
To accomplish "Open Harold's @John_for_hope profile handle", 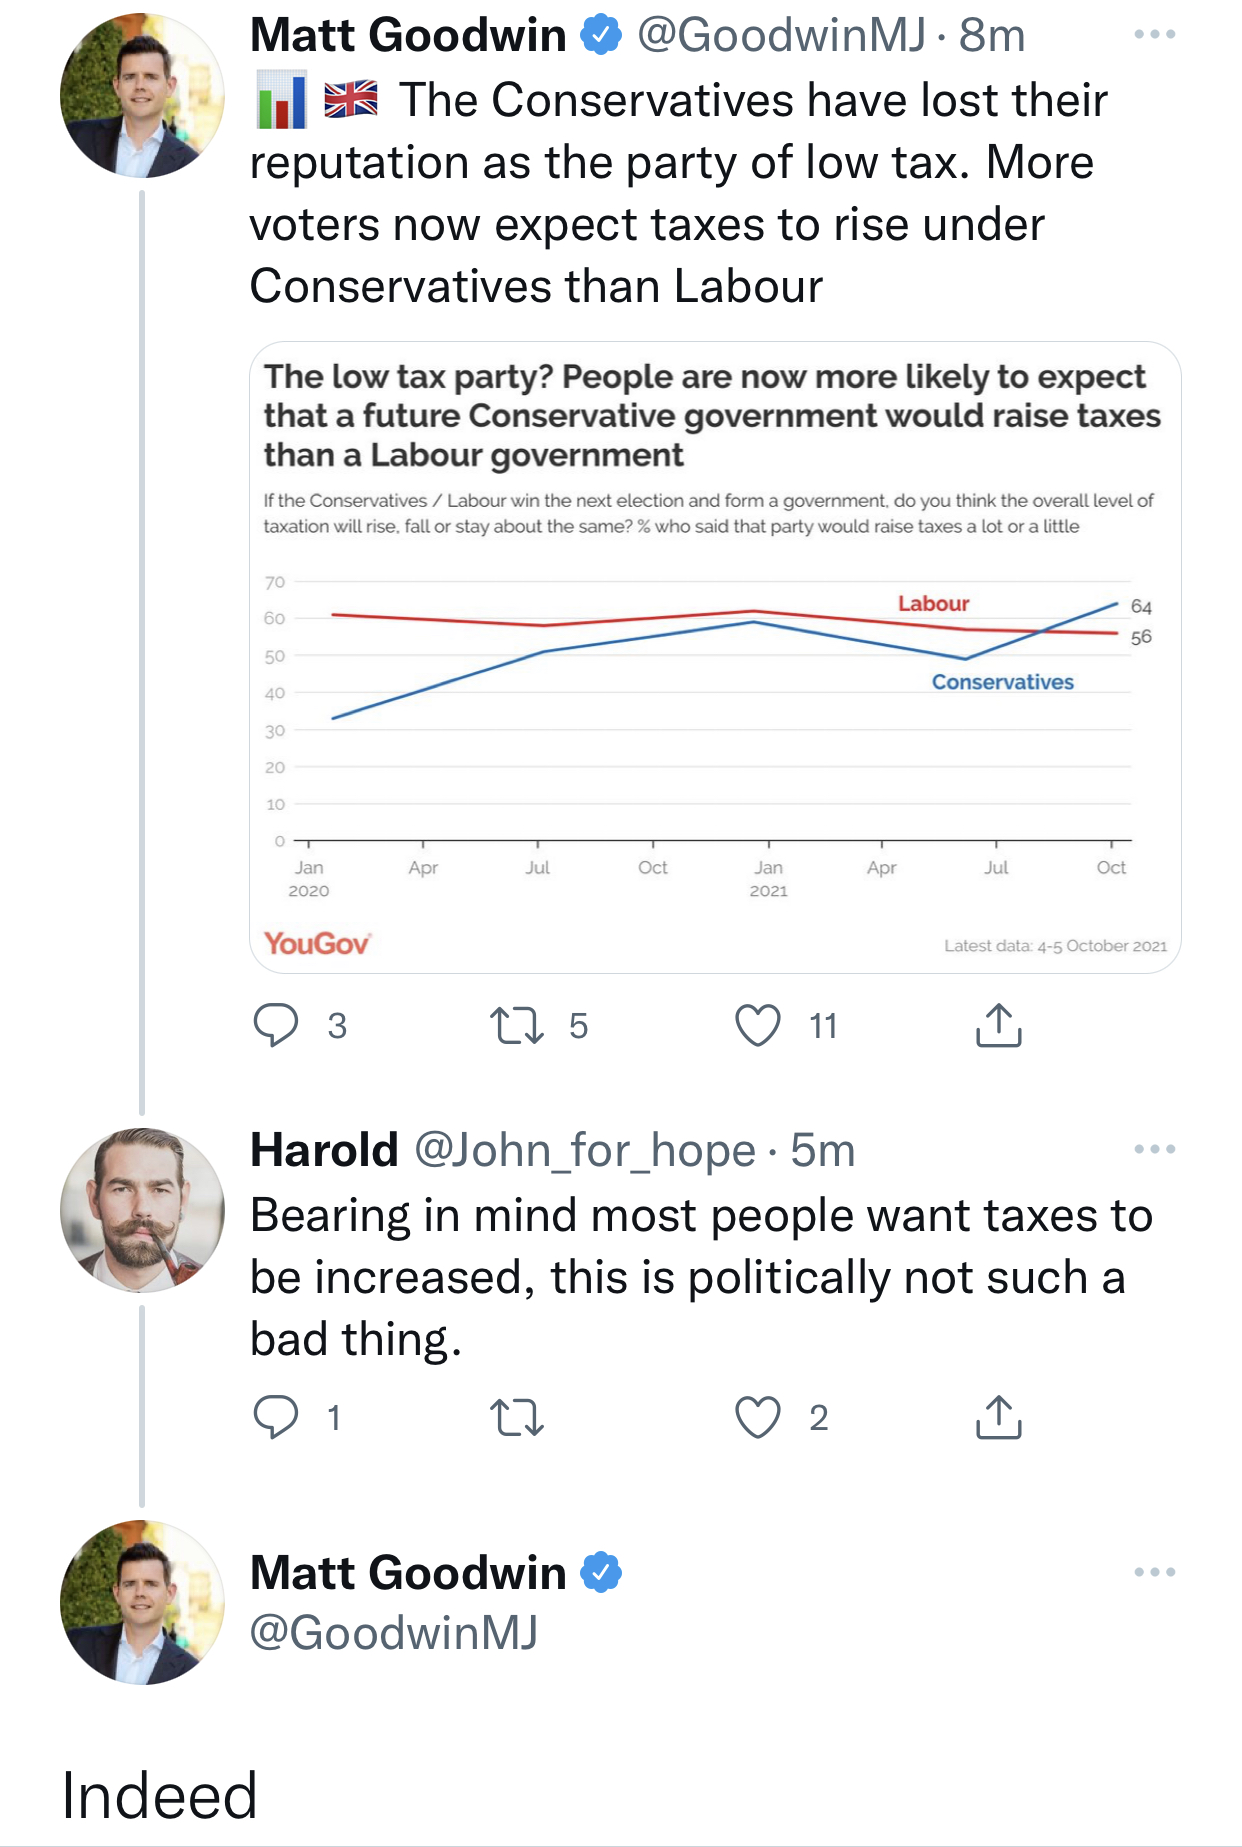I will [x=584, y=1150].
